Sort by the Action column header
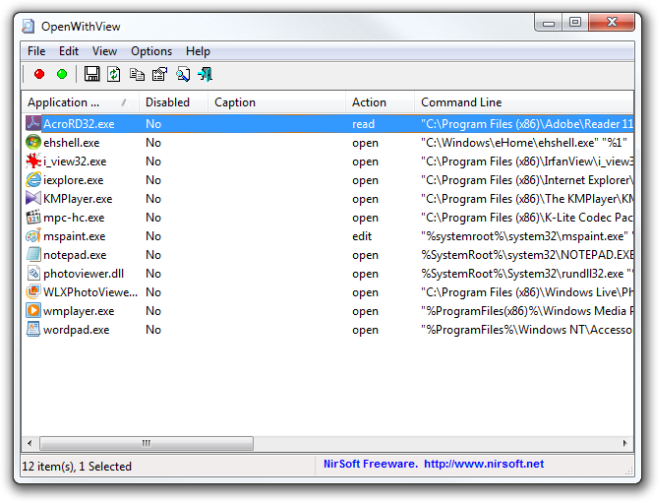660x503 pixels. coord(380,102)
